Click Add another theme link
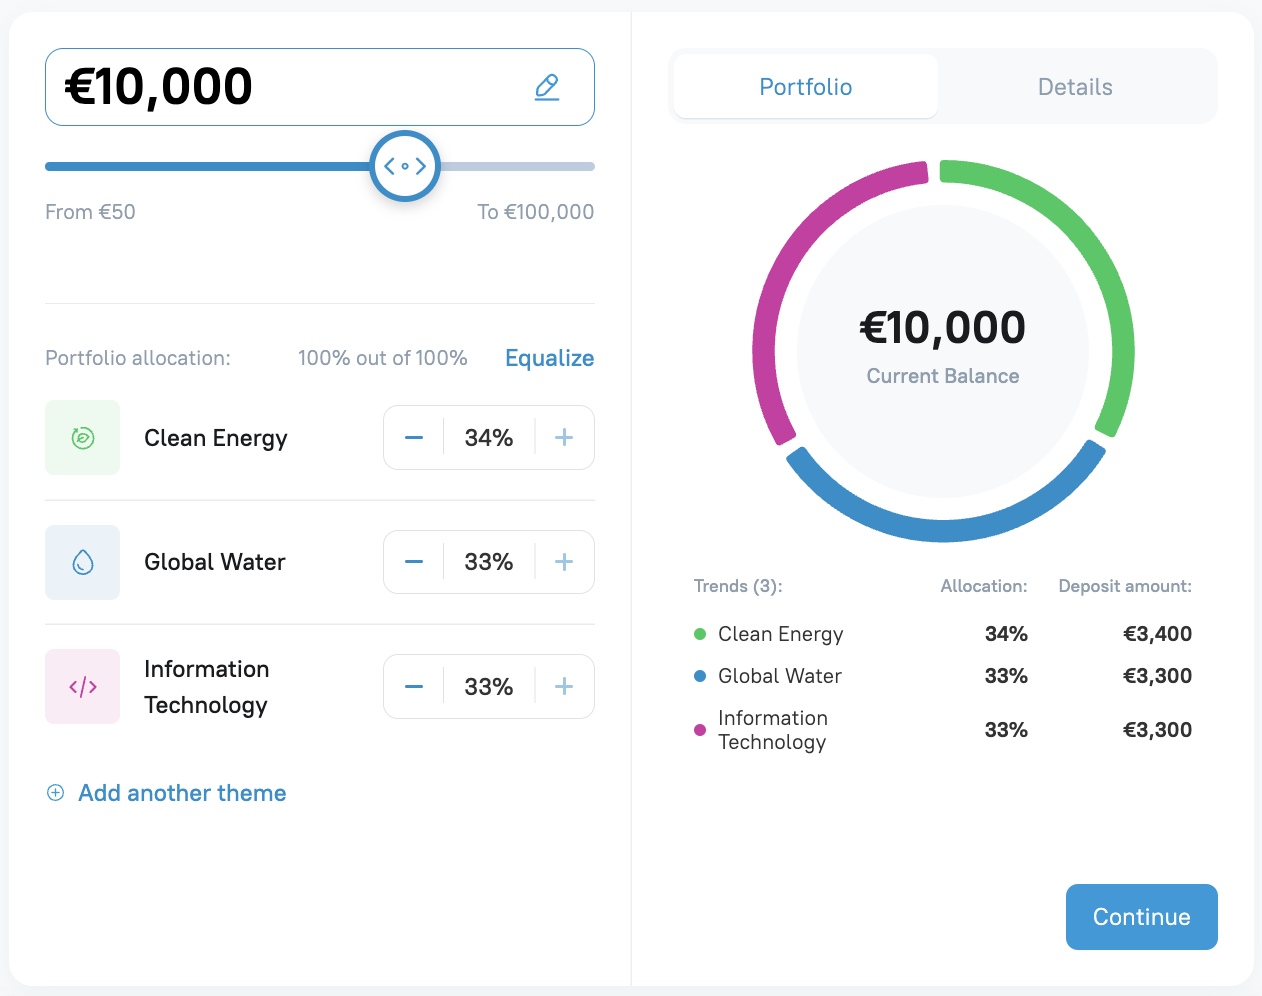Screen dimensions: 1262x996 182,793
